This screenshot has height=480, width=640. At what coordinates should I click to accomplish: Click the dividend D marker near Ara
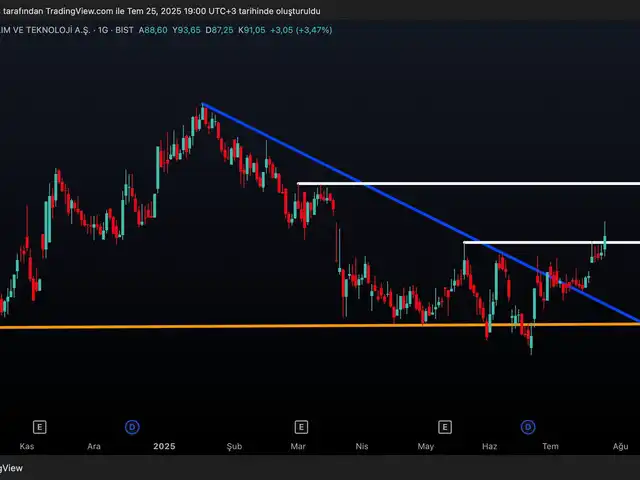[132, 426]
